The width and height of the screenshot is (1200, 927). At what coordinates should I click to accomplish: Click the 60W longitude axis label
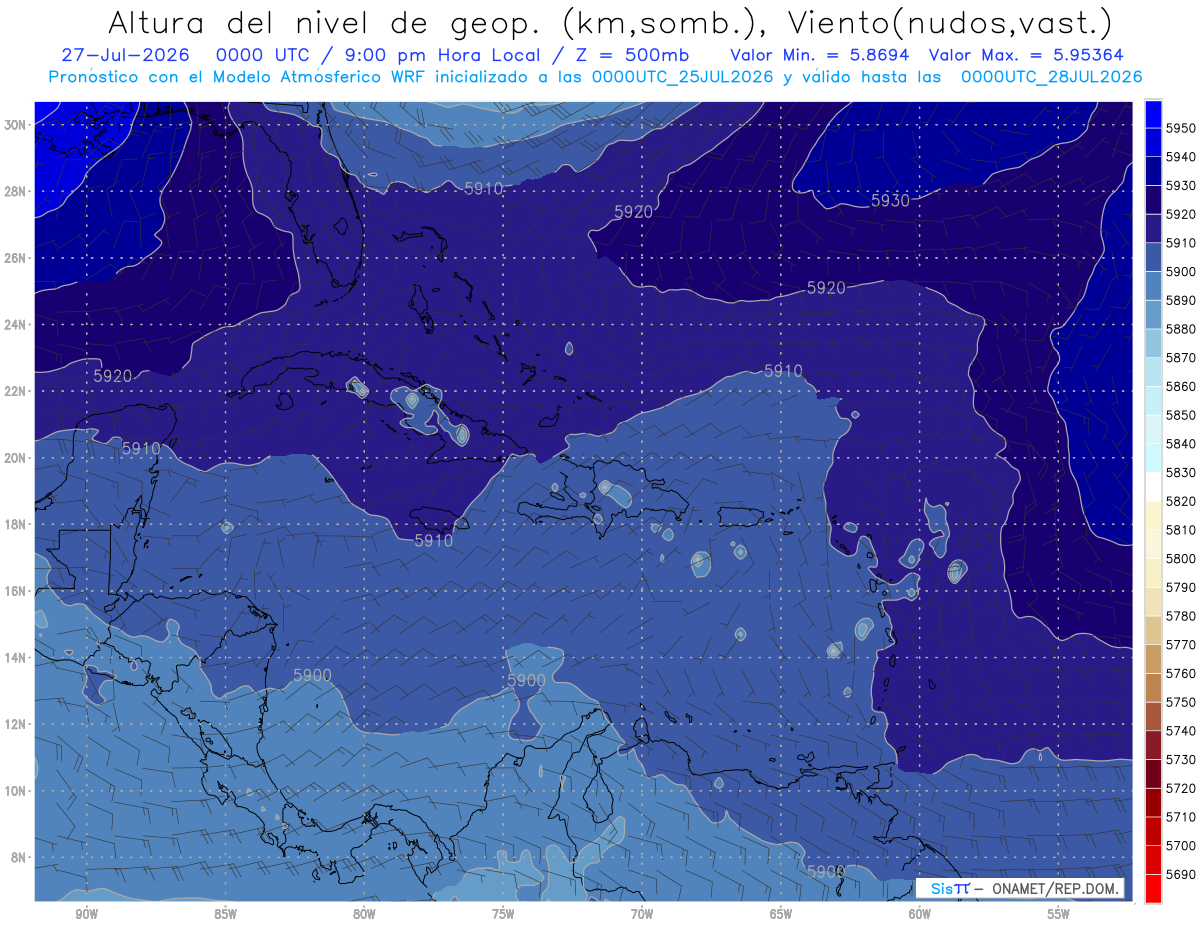pos(920,914)
